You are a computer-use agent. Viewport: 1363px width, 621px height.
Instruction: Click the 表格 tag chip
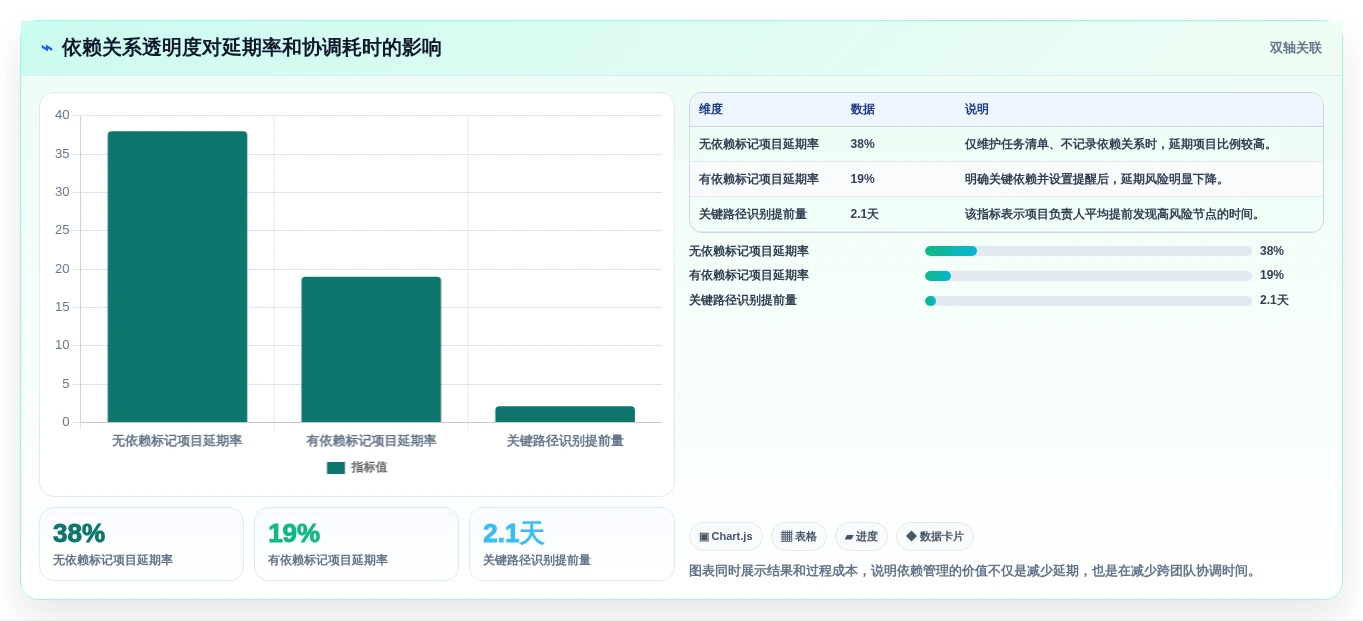click(x=799, y=537)
